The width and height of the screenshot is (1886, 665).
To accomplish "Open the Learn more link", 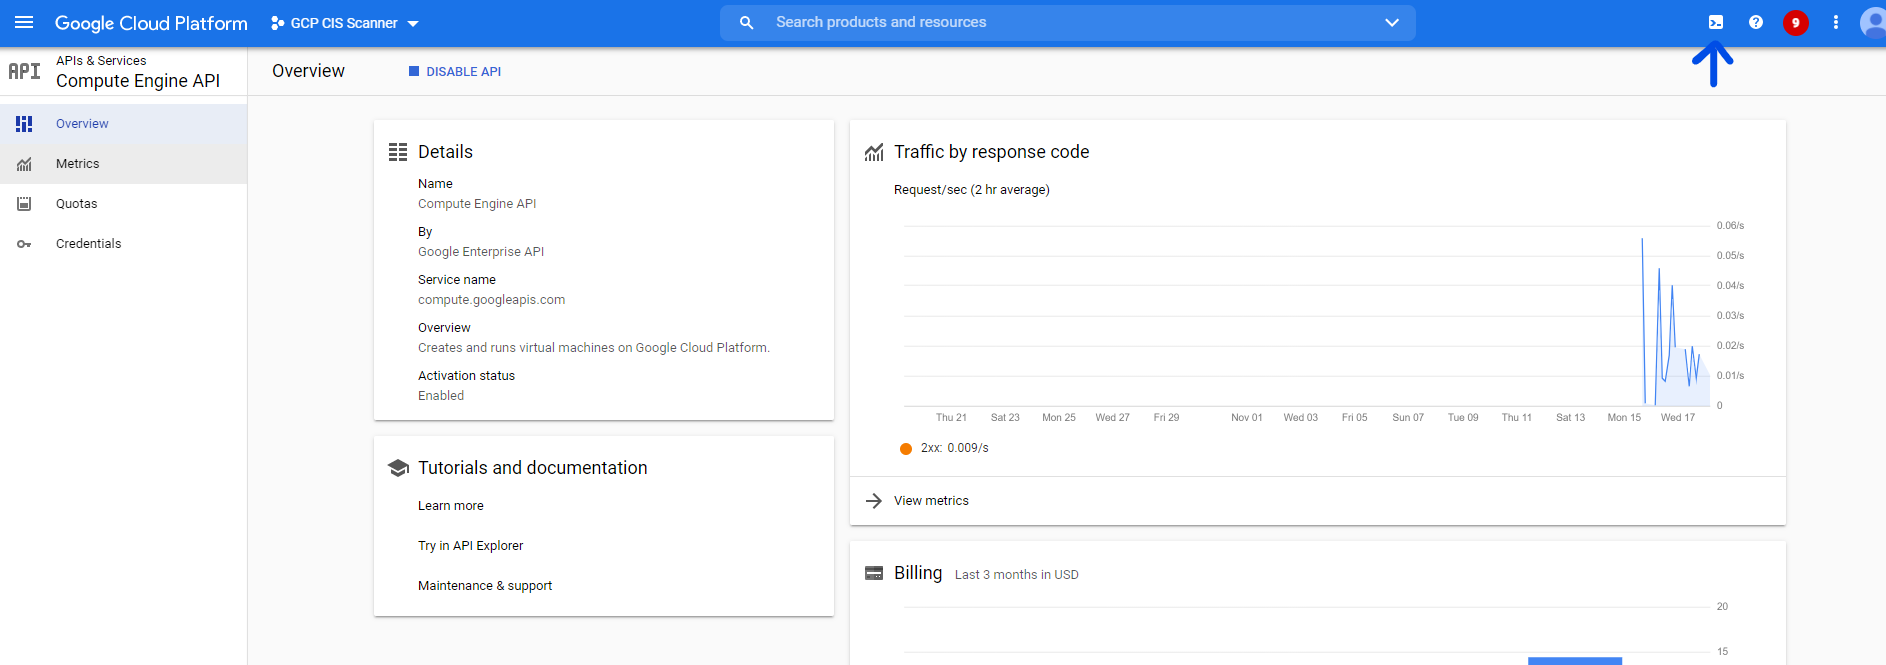I will tap(451, 506).
